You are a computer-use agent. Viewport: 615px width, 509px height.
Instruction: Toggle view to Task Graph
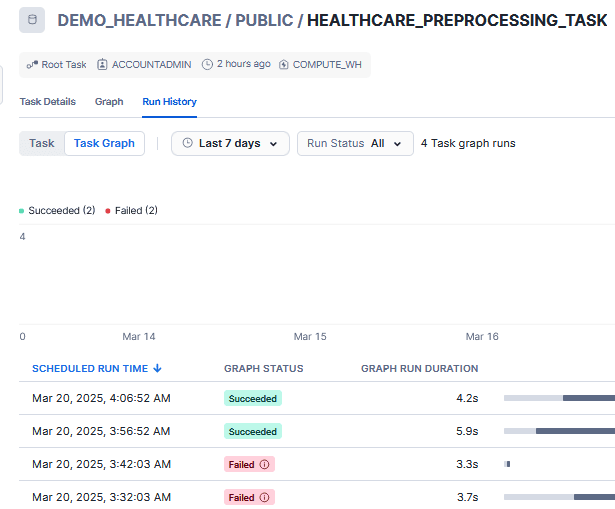point(104,143)
